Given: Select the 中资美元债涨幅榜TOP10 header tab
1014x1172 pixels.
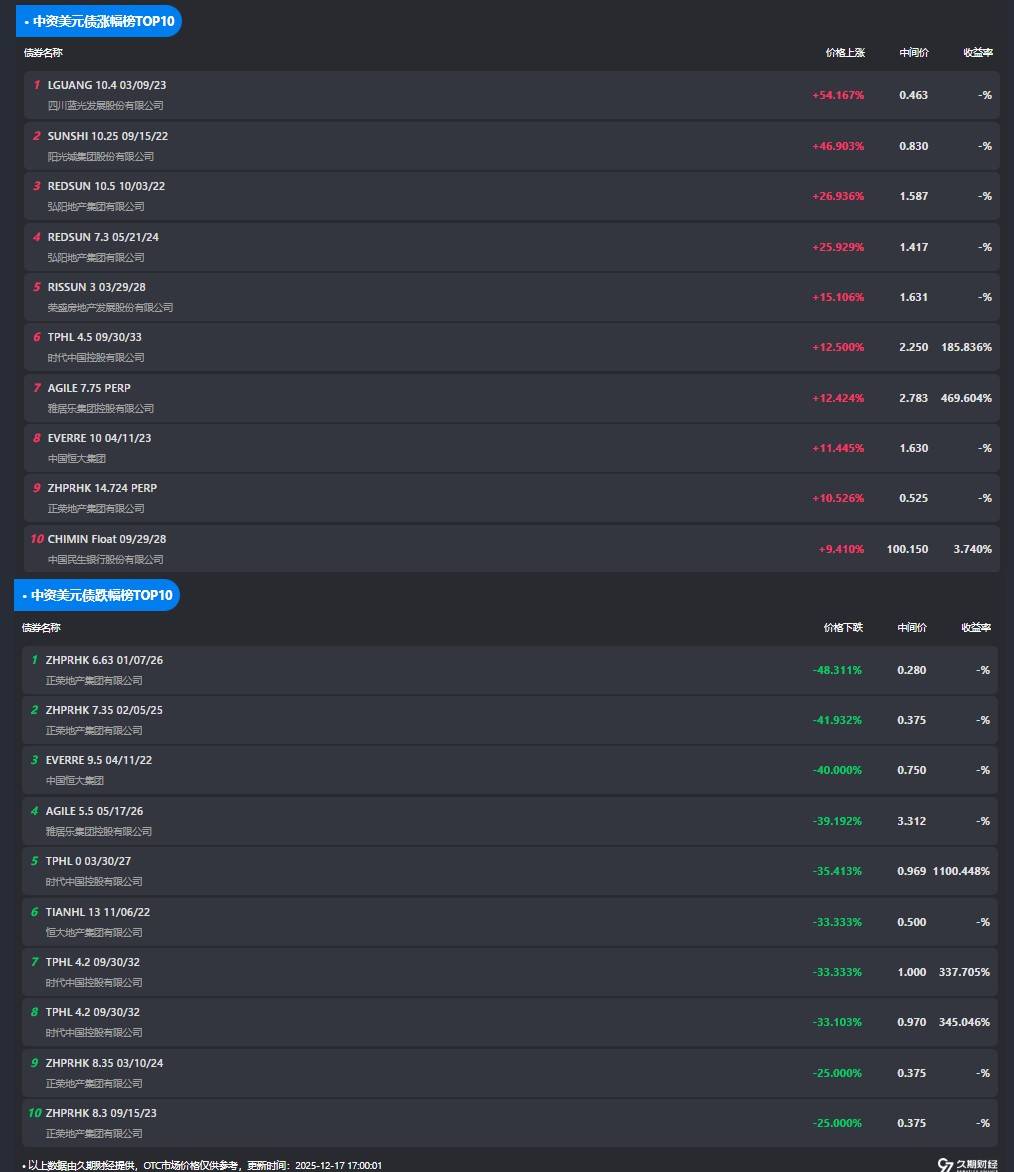Looking at the screenshot, I should click(98, 21).
